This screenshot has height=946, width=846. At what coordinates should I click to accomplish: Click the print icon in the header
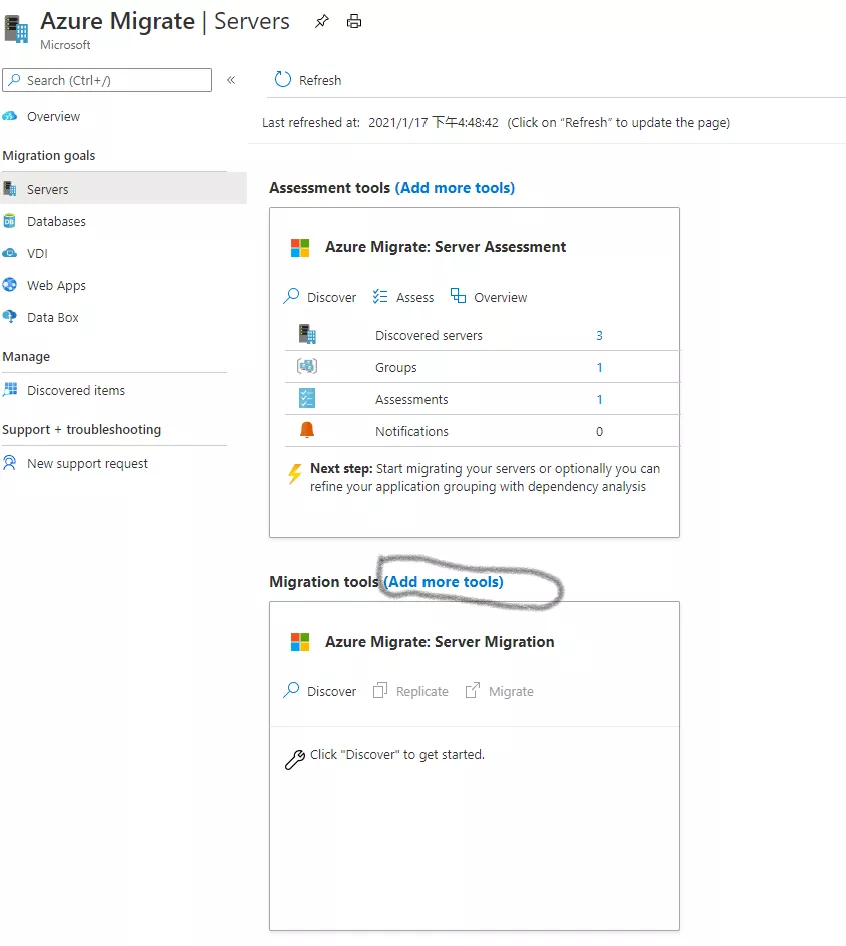(x=354, y=20)
